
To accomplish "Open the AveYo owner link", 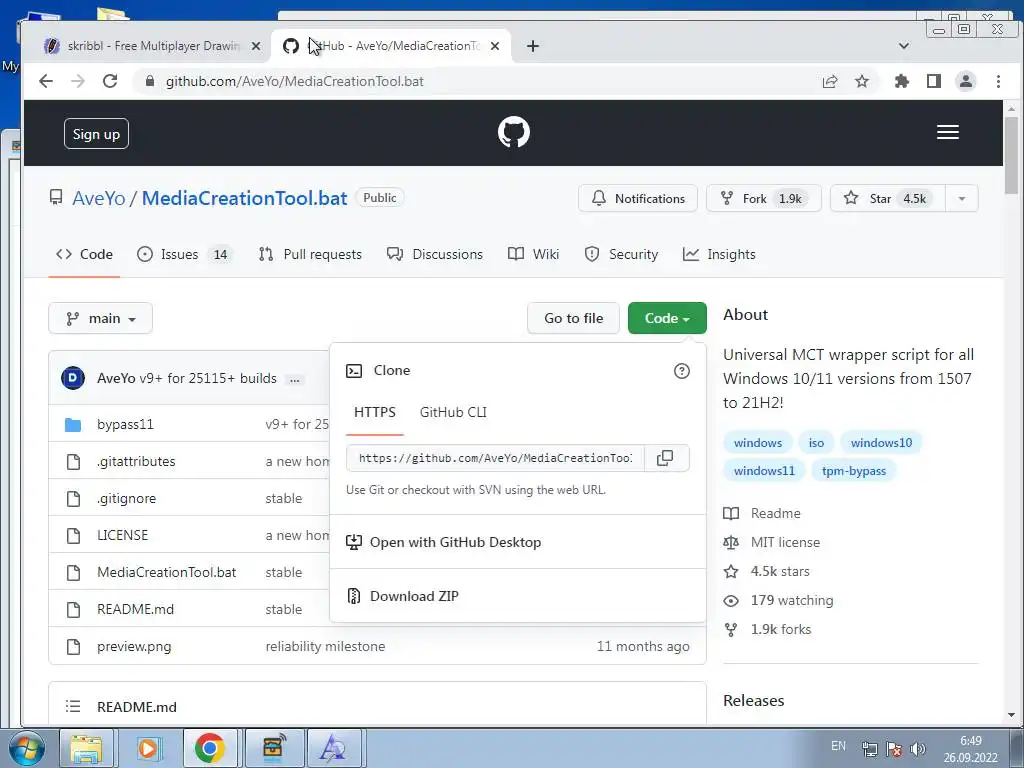I will [99, 198].
